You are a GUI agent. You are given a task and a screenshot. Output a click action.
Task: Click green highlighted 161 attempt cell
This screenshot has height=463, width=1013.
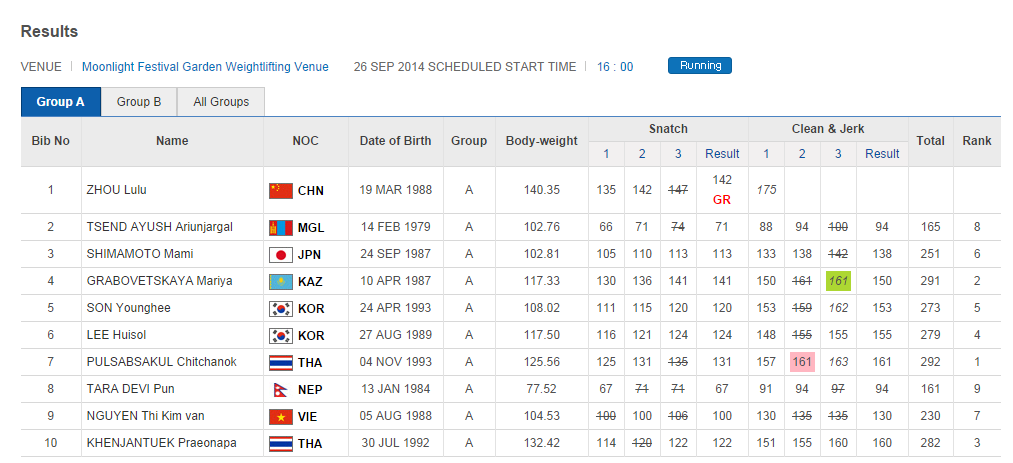coord(838,282)
